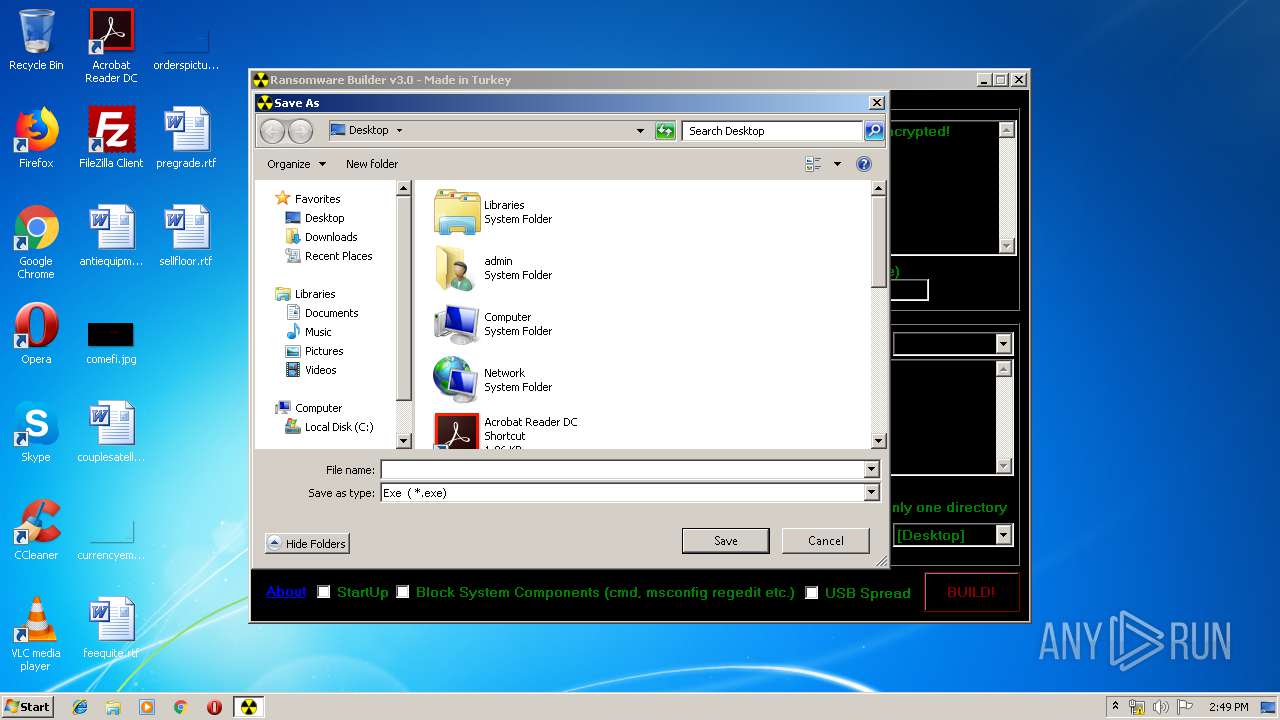
Task: Open the Desktop address path dropdown
Action: tap(399, 131)
